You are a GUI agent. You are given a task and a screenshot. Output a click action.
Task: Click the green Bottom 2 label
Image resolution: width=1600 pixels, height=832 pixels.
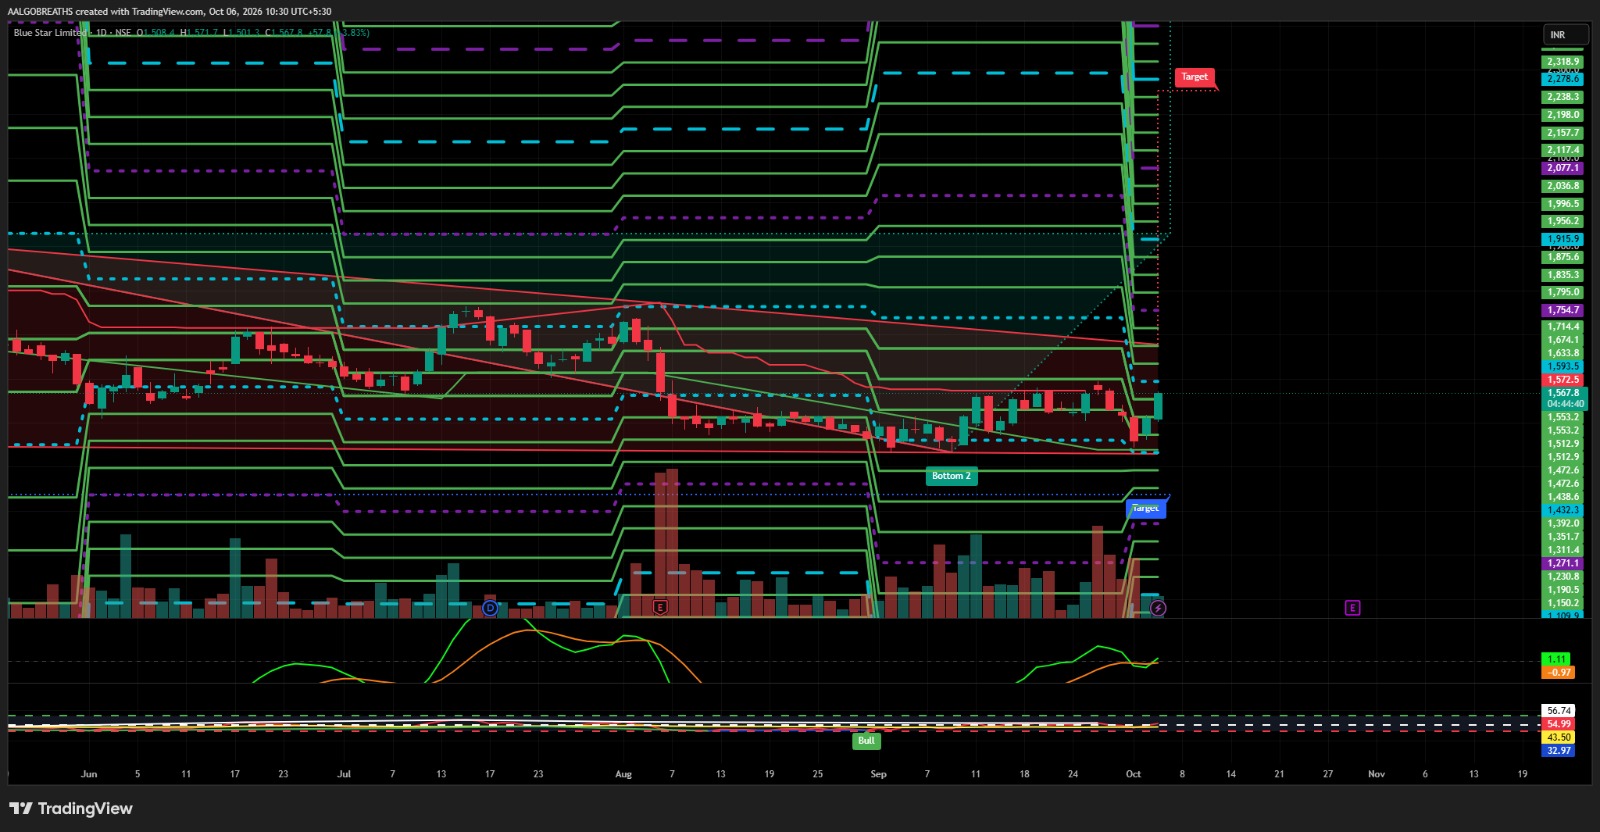coord(951,476)
